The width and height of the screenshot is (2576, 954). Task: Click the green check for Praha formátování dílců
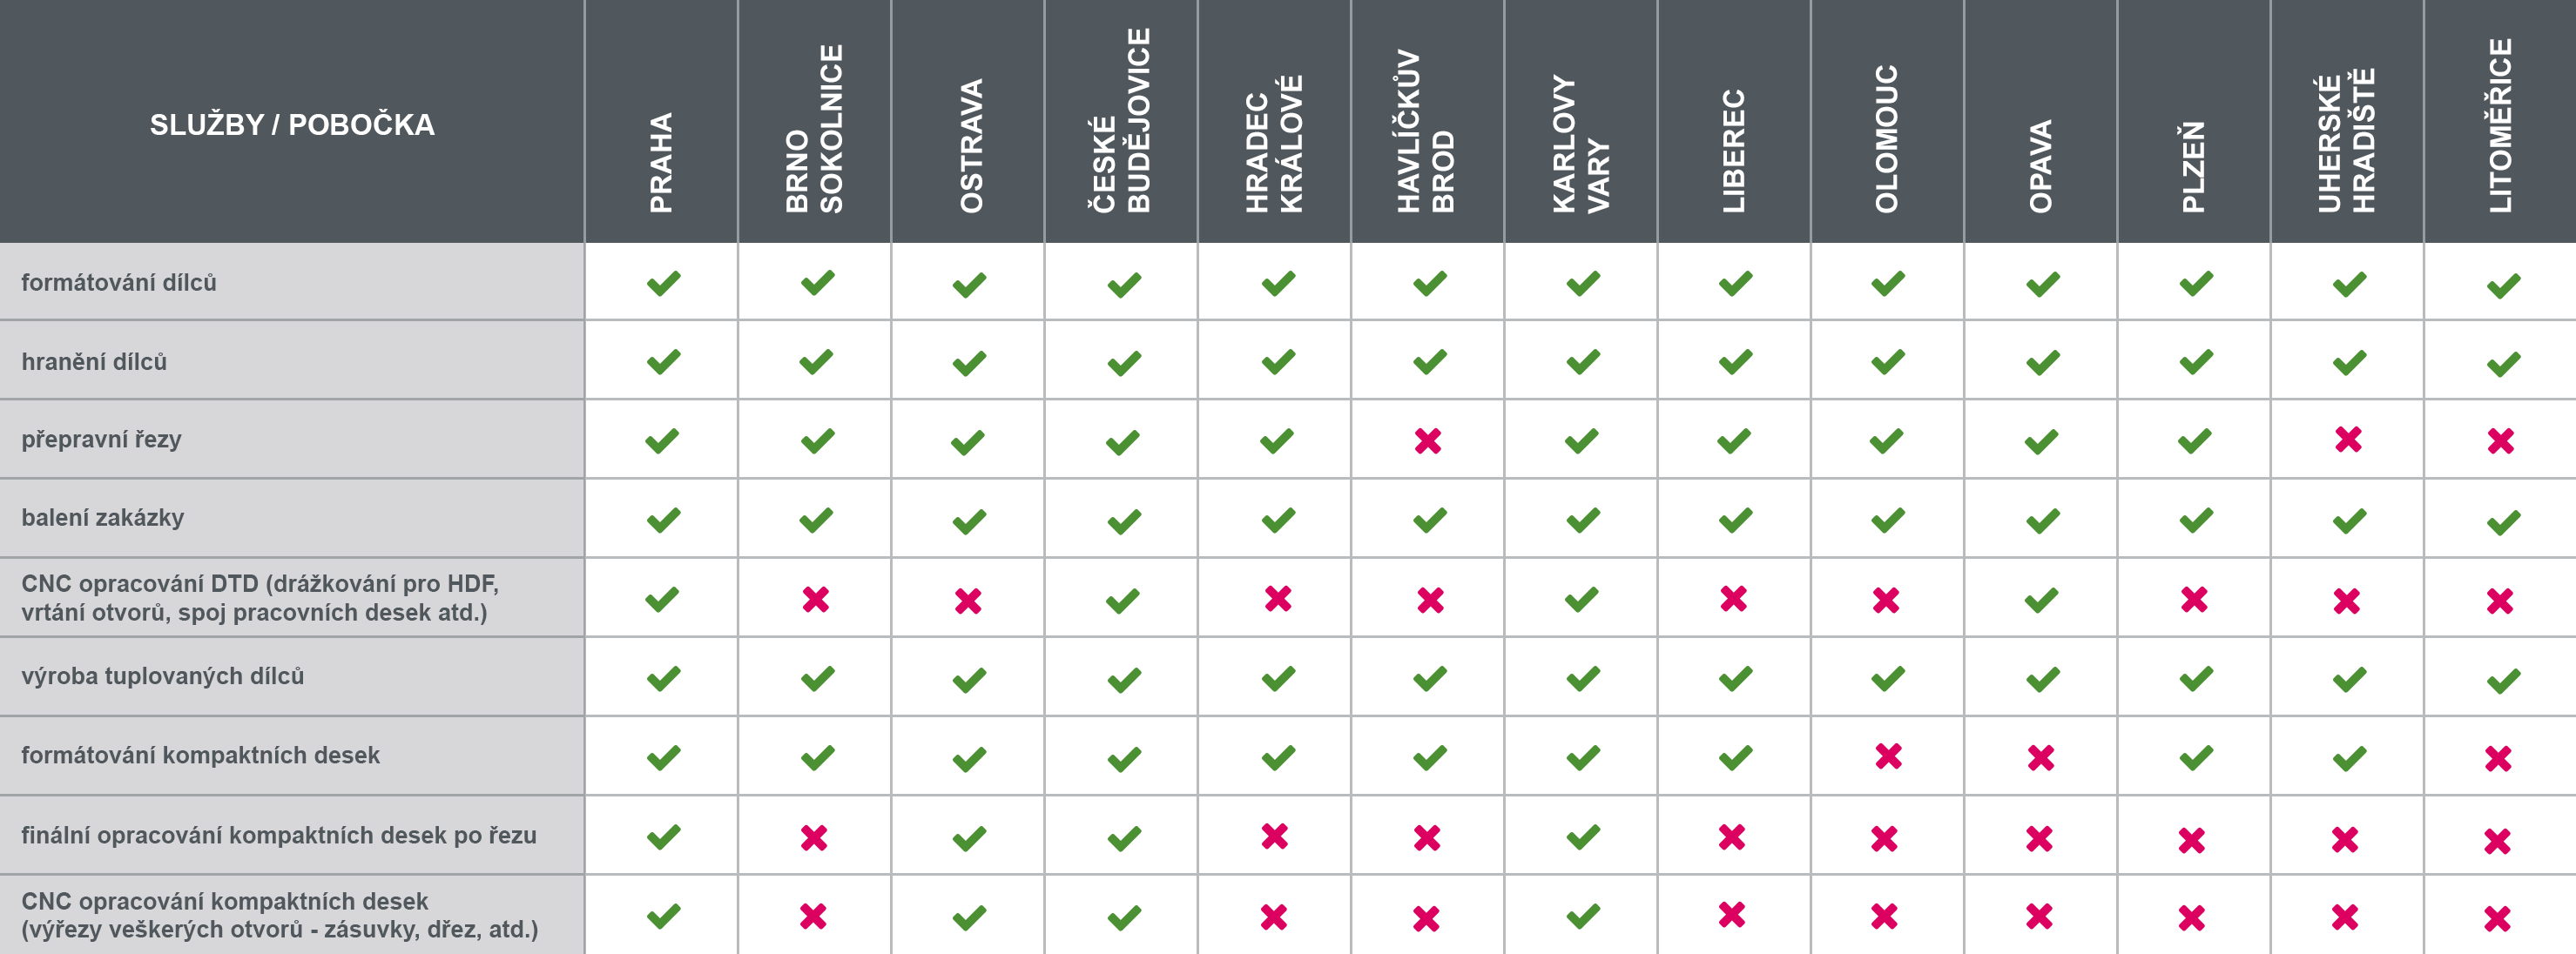pyautogui.click(x=663, y=284)
